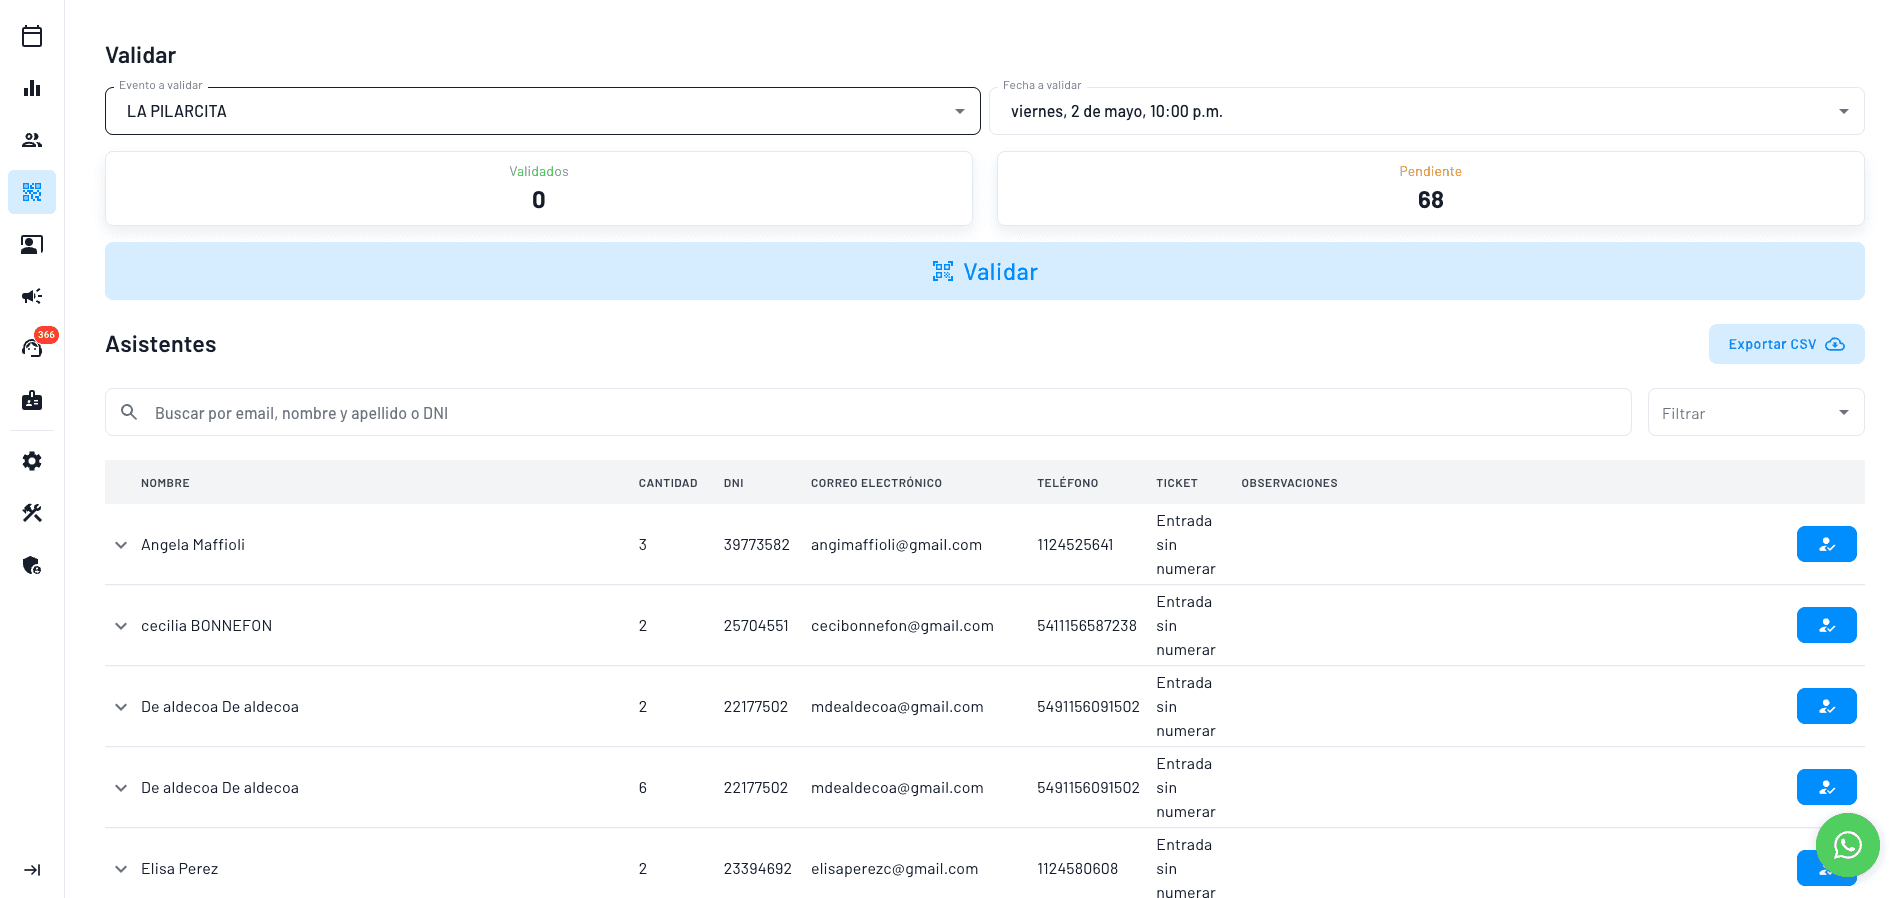Click the attendee search field
This screenshot has width=1900, height=898.
pyautogui.click(x=868, y=412)
